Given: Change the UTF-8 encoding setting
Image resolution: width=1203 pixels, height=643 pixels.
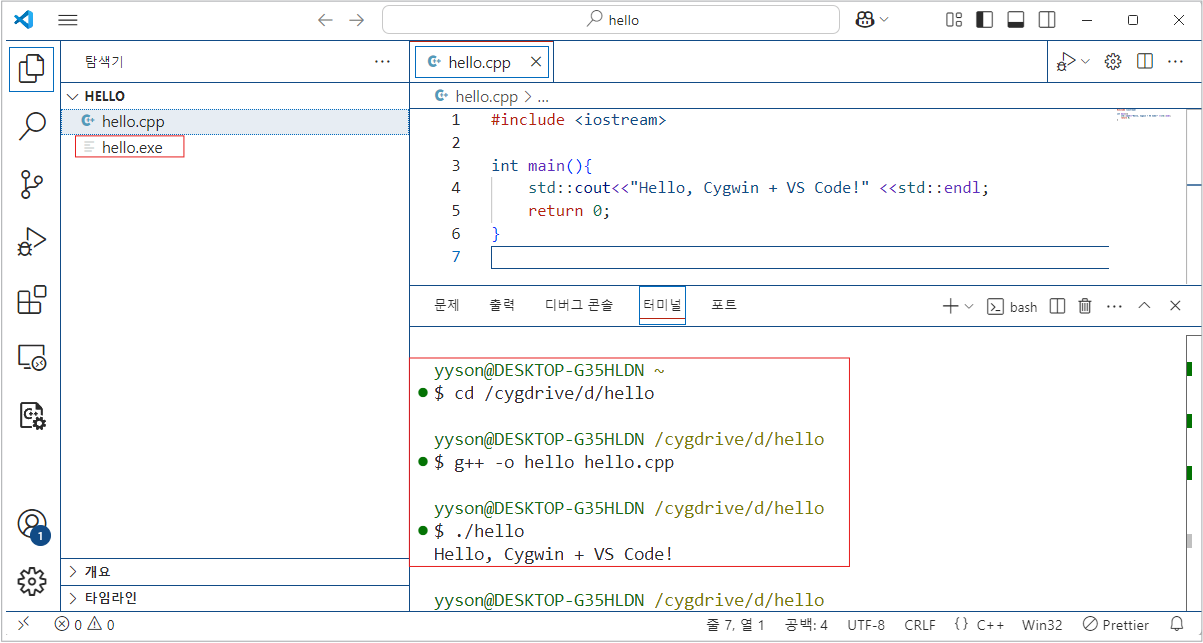Looking at the screenshot, I should (x=866, y=624).
